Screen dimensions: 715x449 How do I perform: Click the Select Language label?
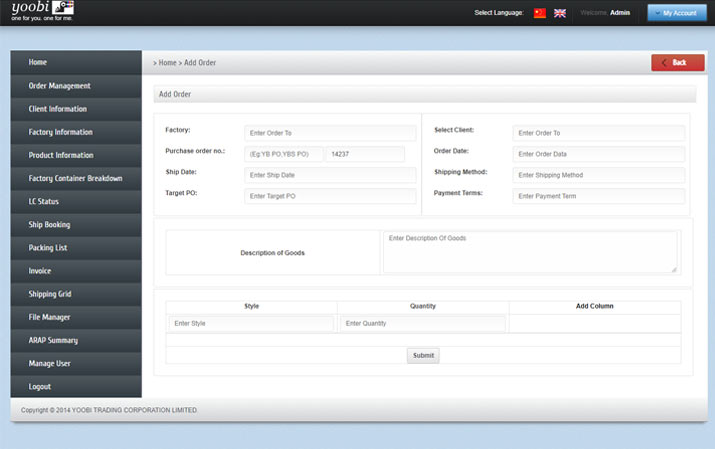coord(499,13)
